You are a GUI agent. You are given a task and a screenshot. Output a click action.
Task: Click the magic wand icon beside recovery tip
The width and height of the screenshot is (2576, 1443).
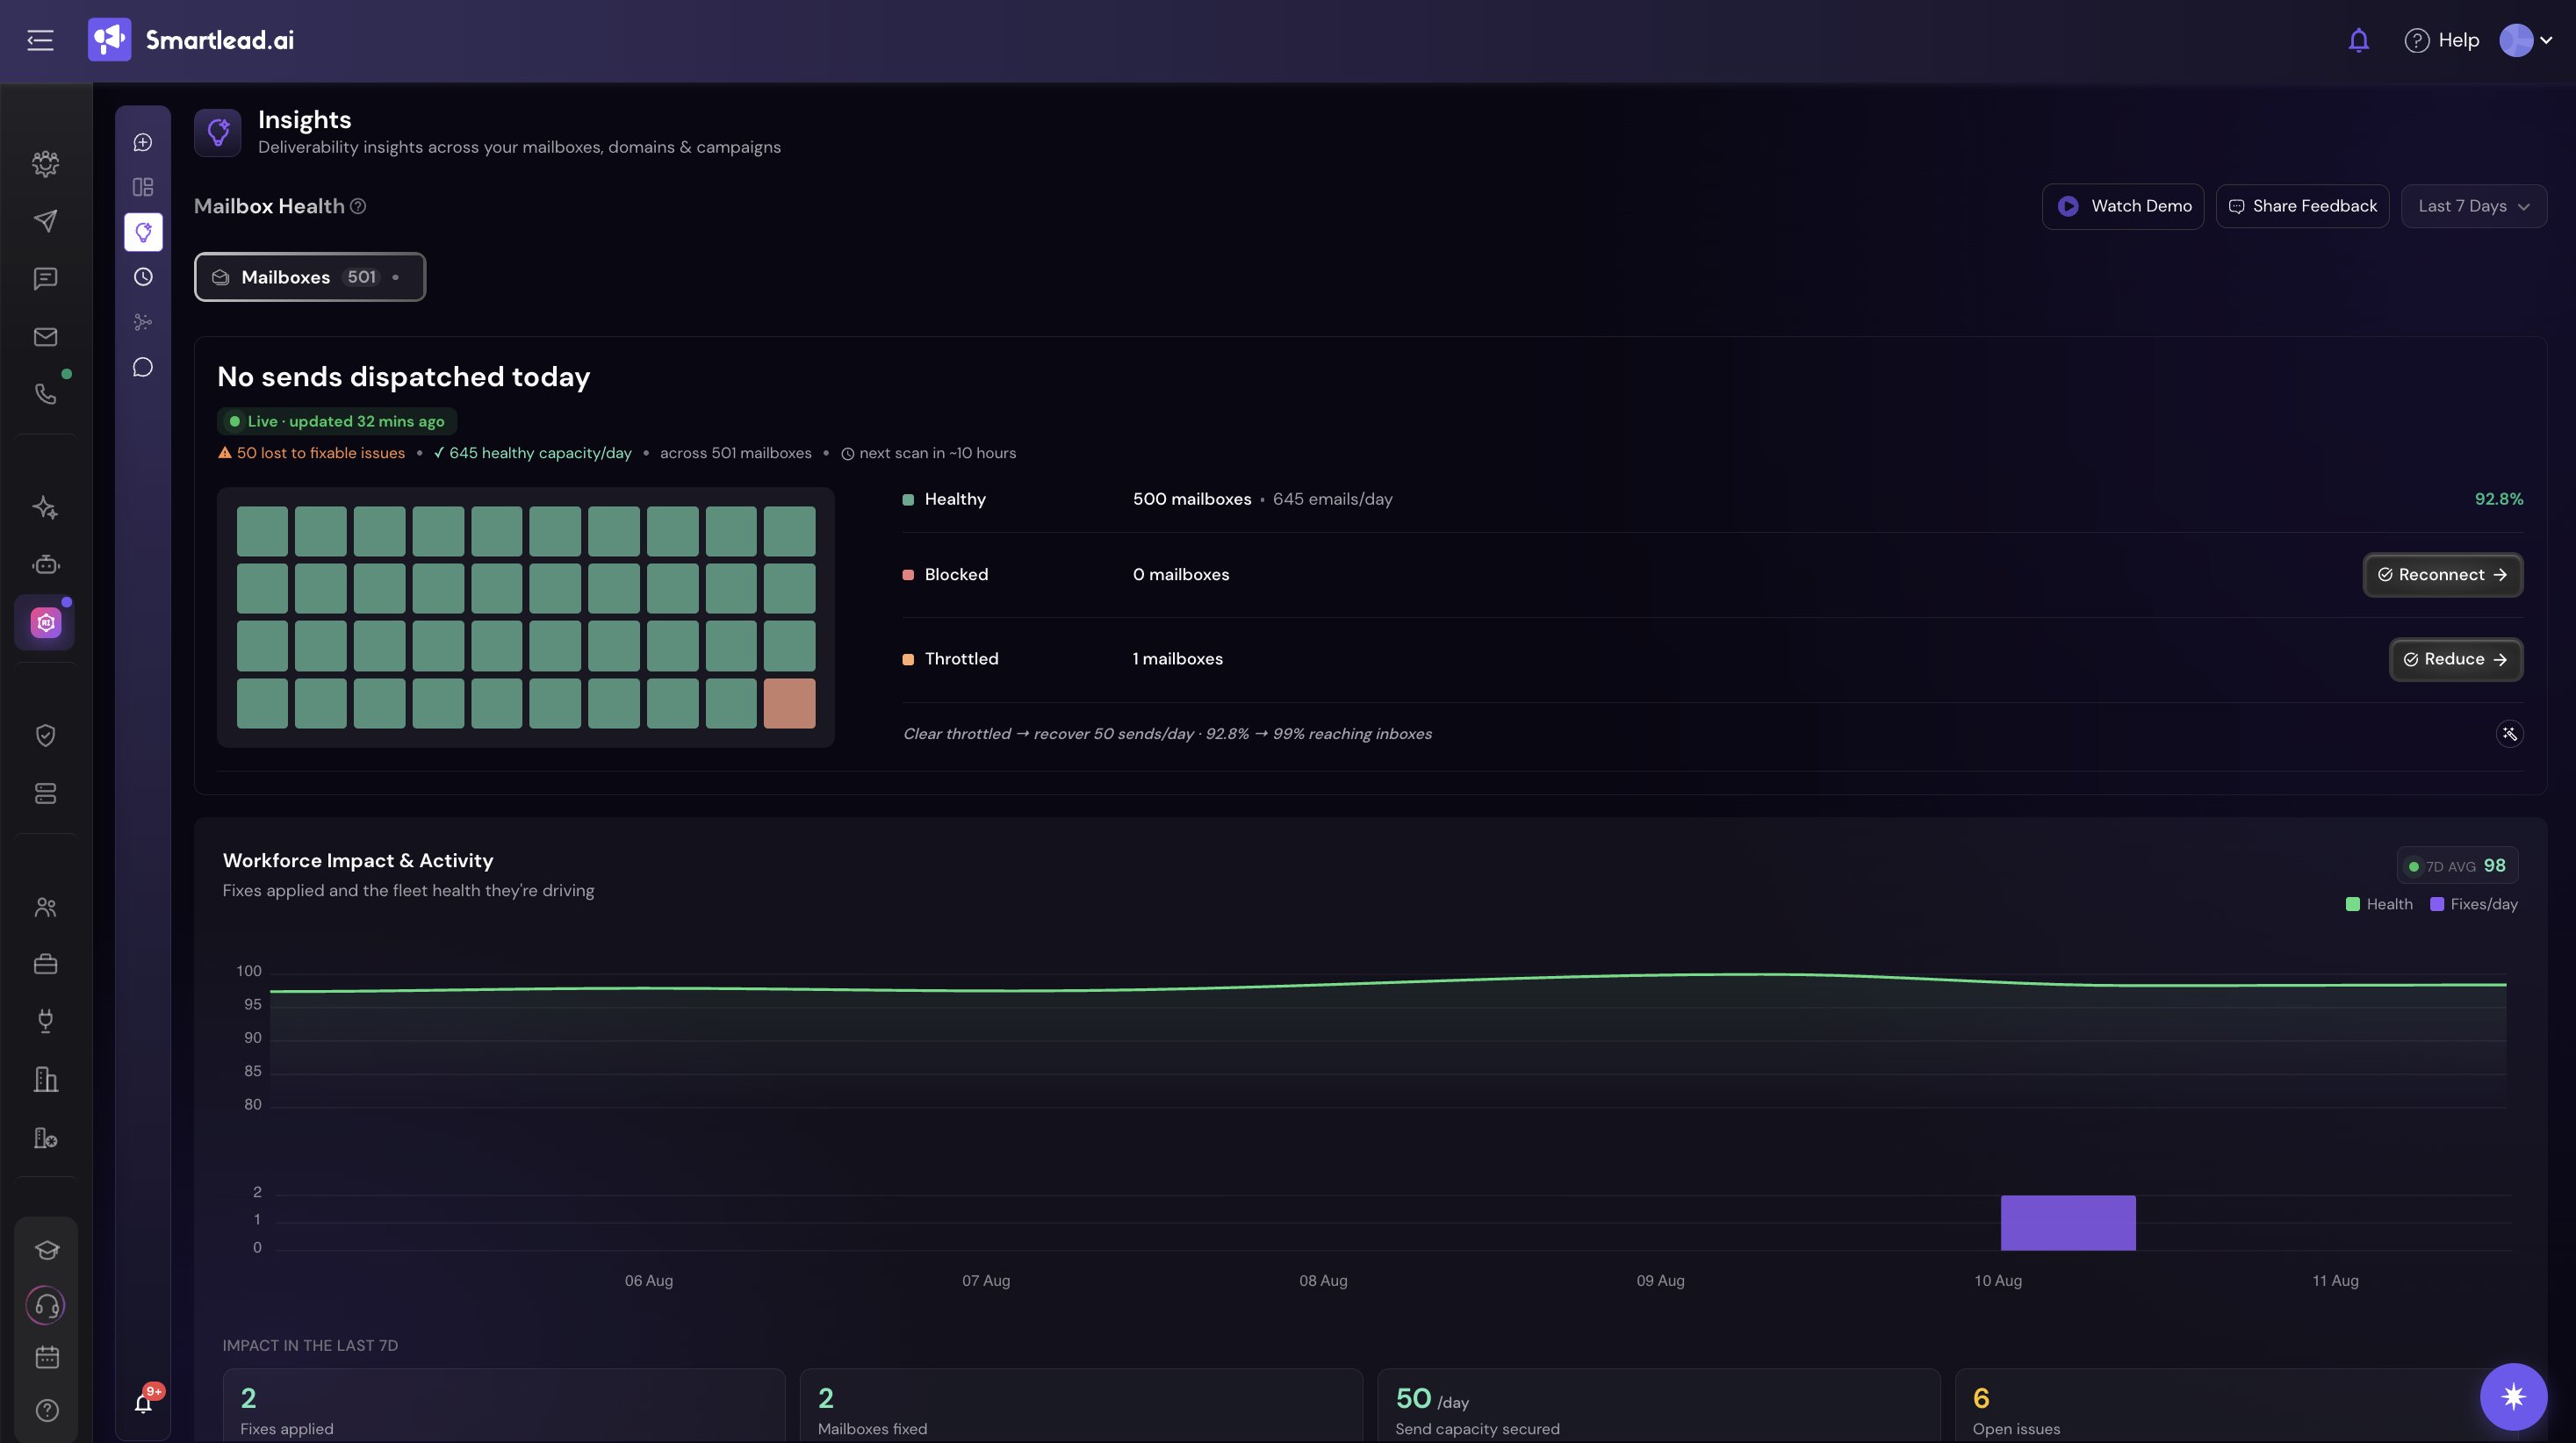2509,734
